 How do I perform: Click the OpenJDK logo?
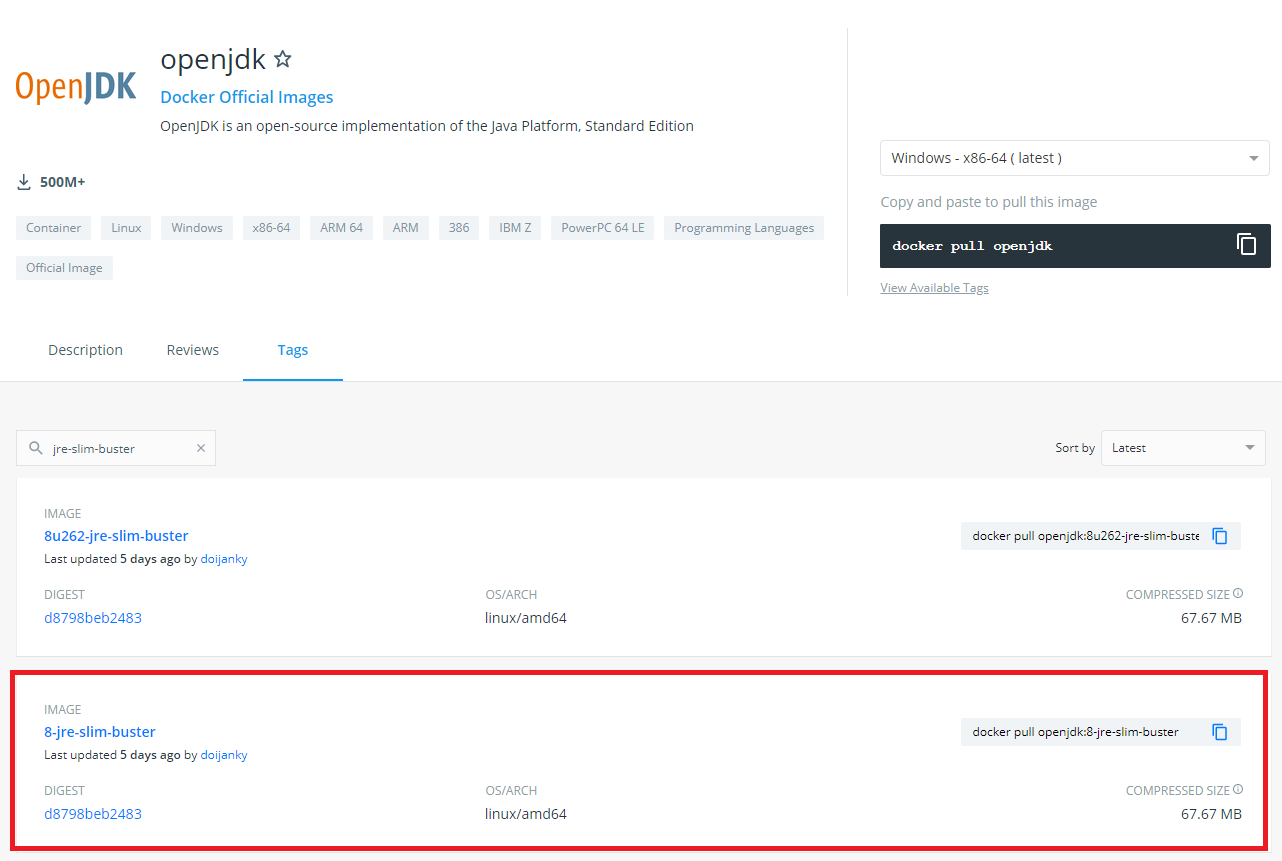pos(76,87)
